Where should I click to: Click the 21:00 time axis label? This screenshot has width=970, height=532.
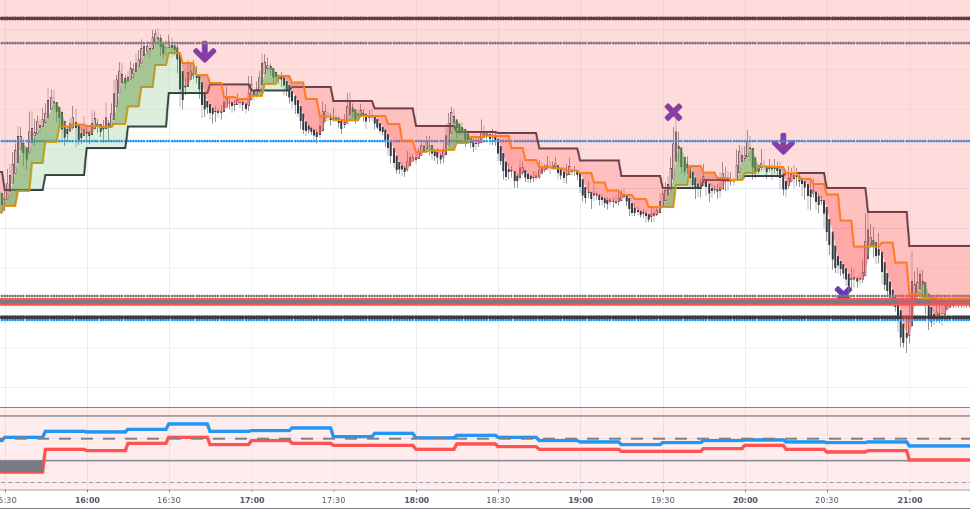coord(910,500)
